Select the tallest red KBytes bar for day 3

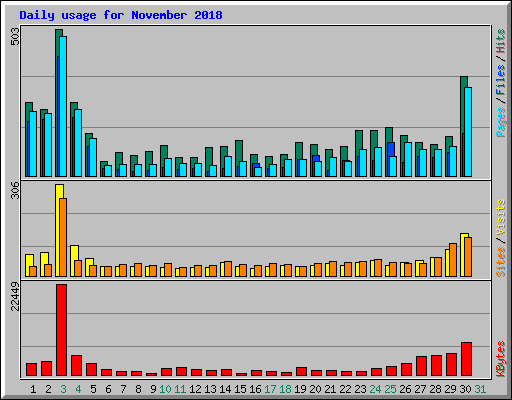tap(61, 330)
